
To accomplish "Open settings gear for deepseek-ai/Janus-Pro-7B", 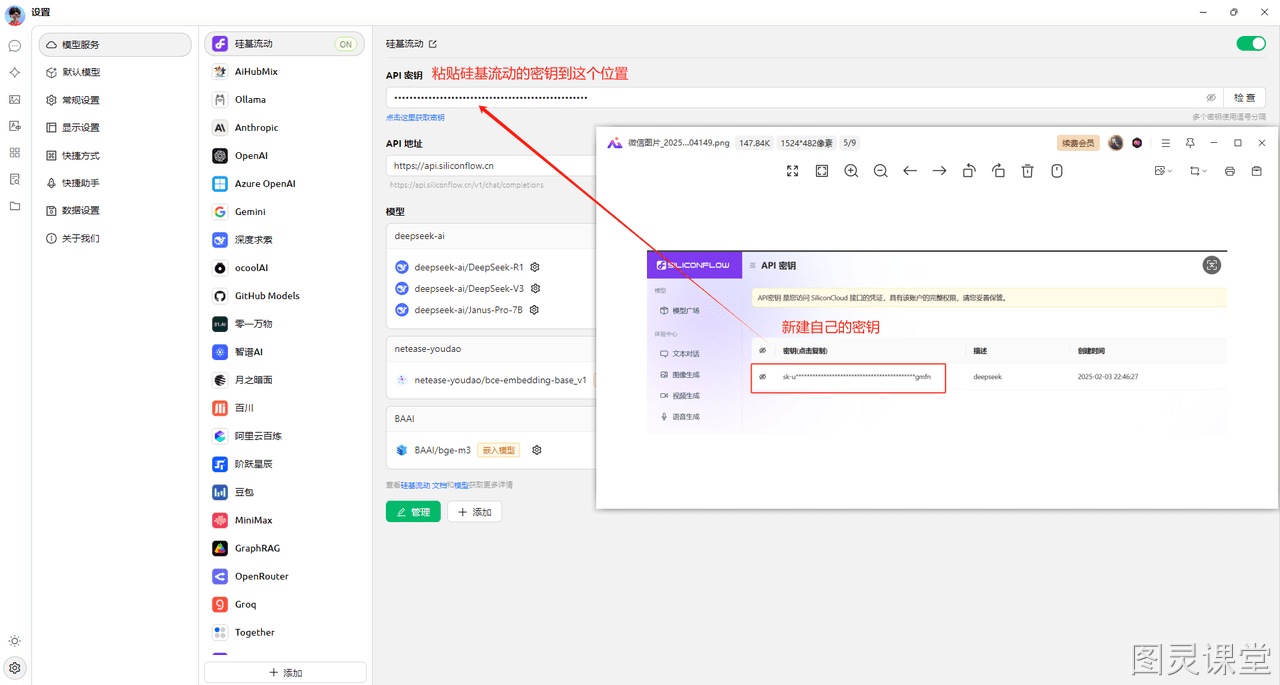I will click(x=534, y=310).
